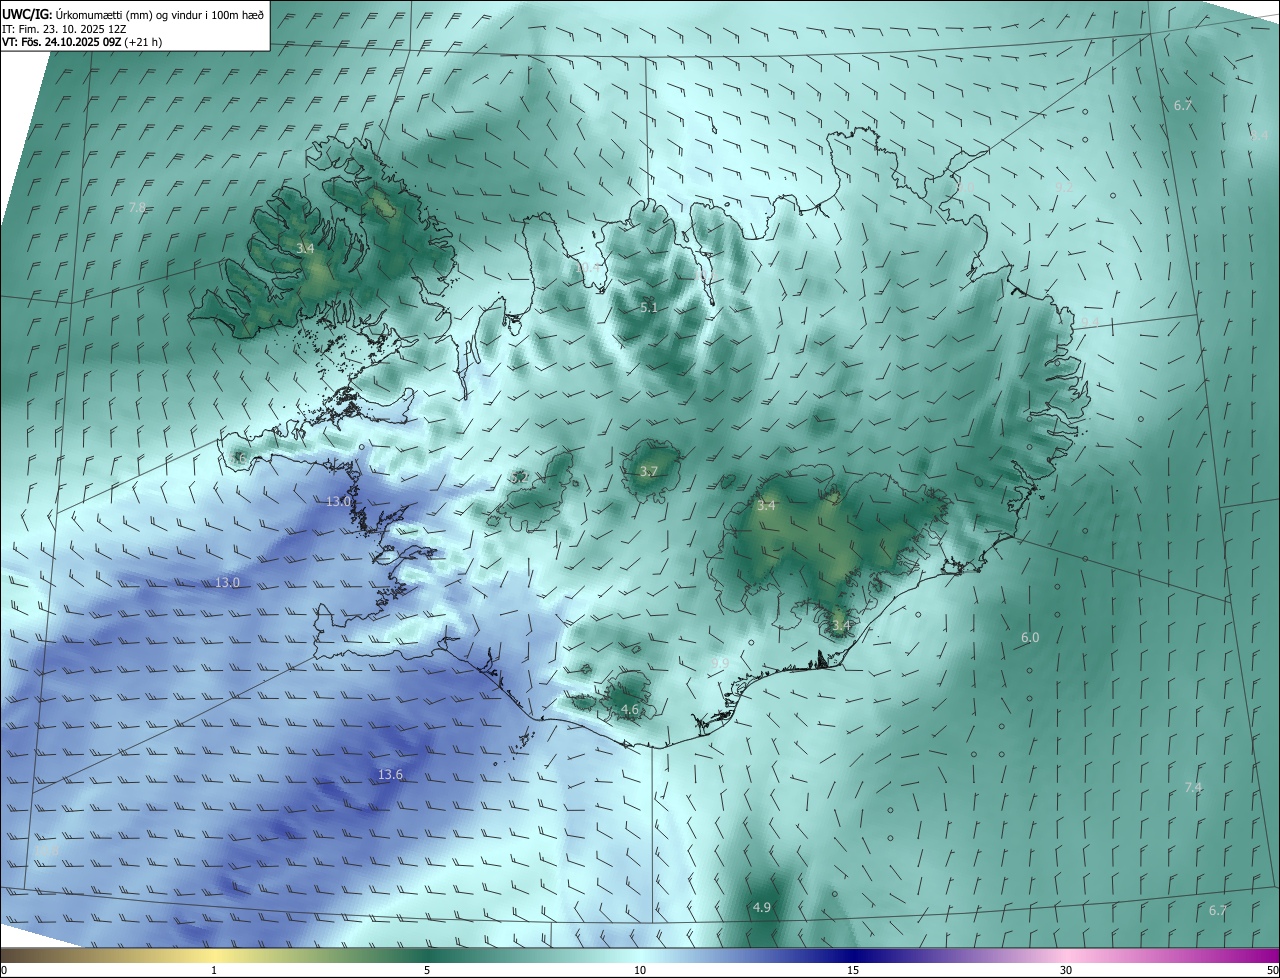The width and height of the screenshot is (1280, 978).
Task: Click the colour scale tick label 0
Action: [x=4, y=970]
